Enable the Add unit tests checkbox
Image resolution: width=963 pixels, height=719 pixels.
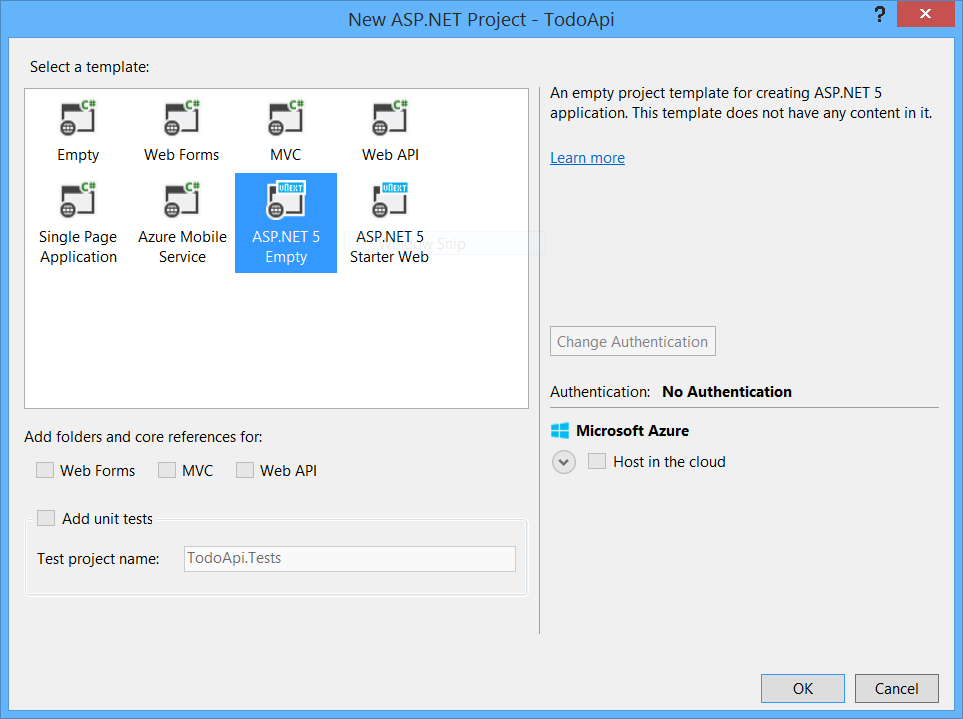click(46, 518)
